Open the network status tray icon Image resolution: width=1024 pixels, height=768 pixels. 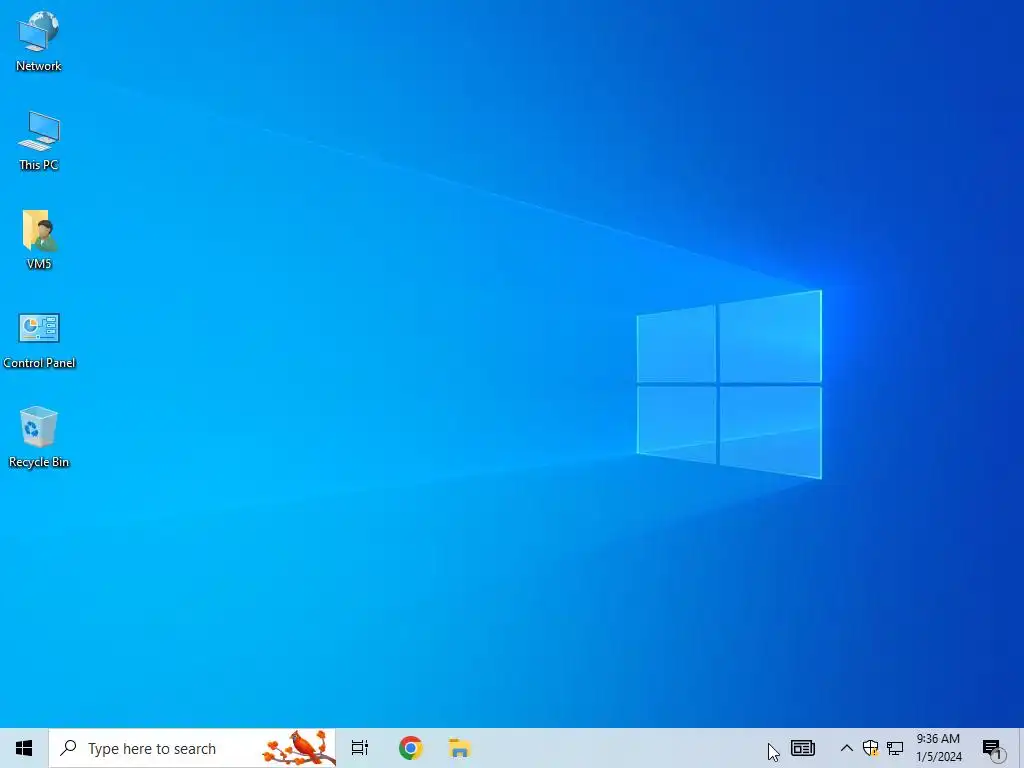pyautogui.click(x=895, y=748)
